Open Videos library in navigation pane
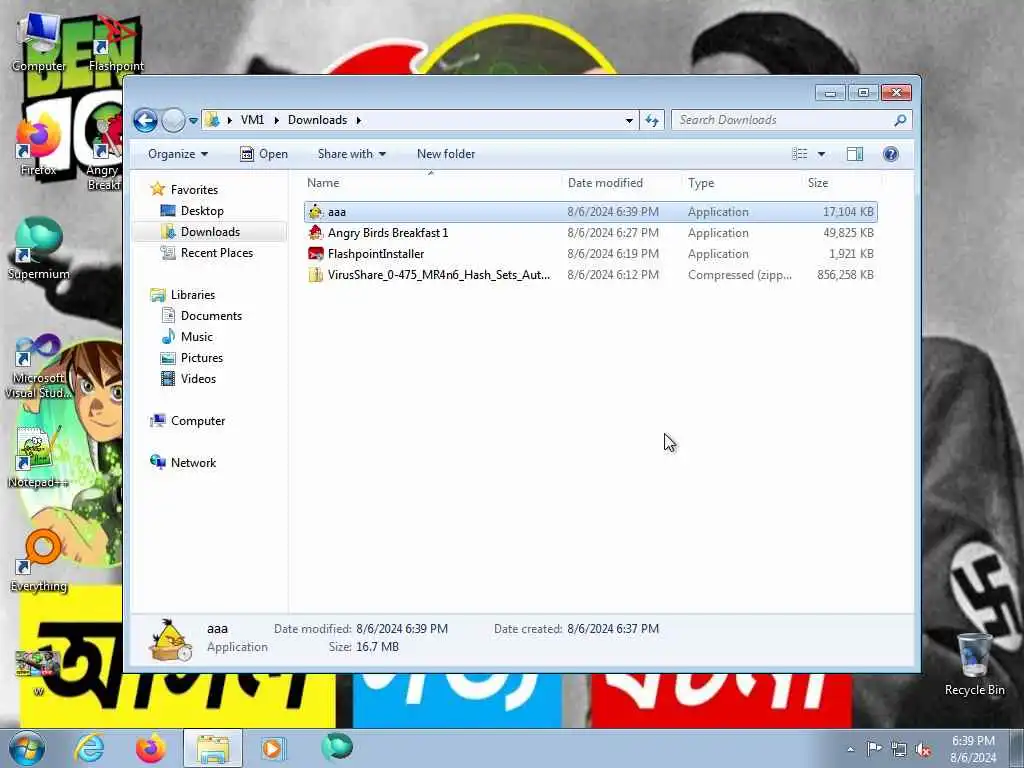Screen dimensions: 1024x768 click(198, 379)
